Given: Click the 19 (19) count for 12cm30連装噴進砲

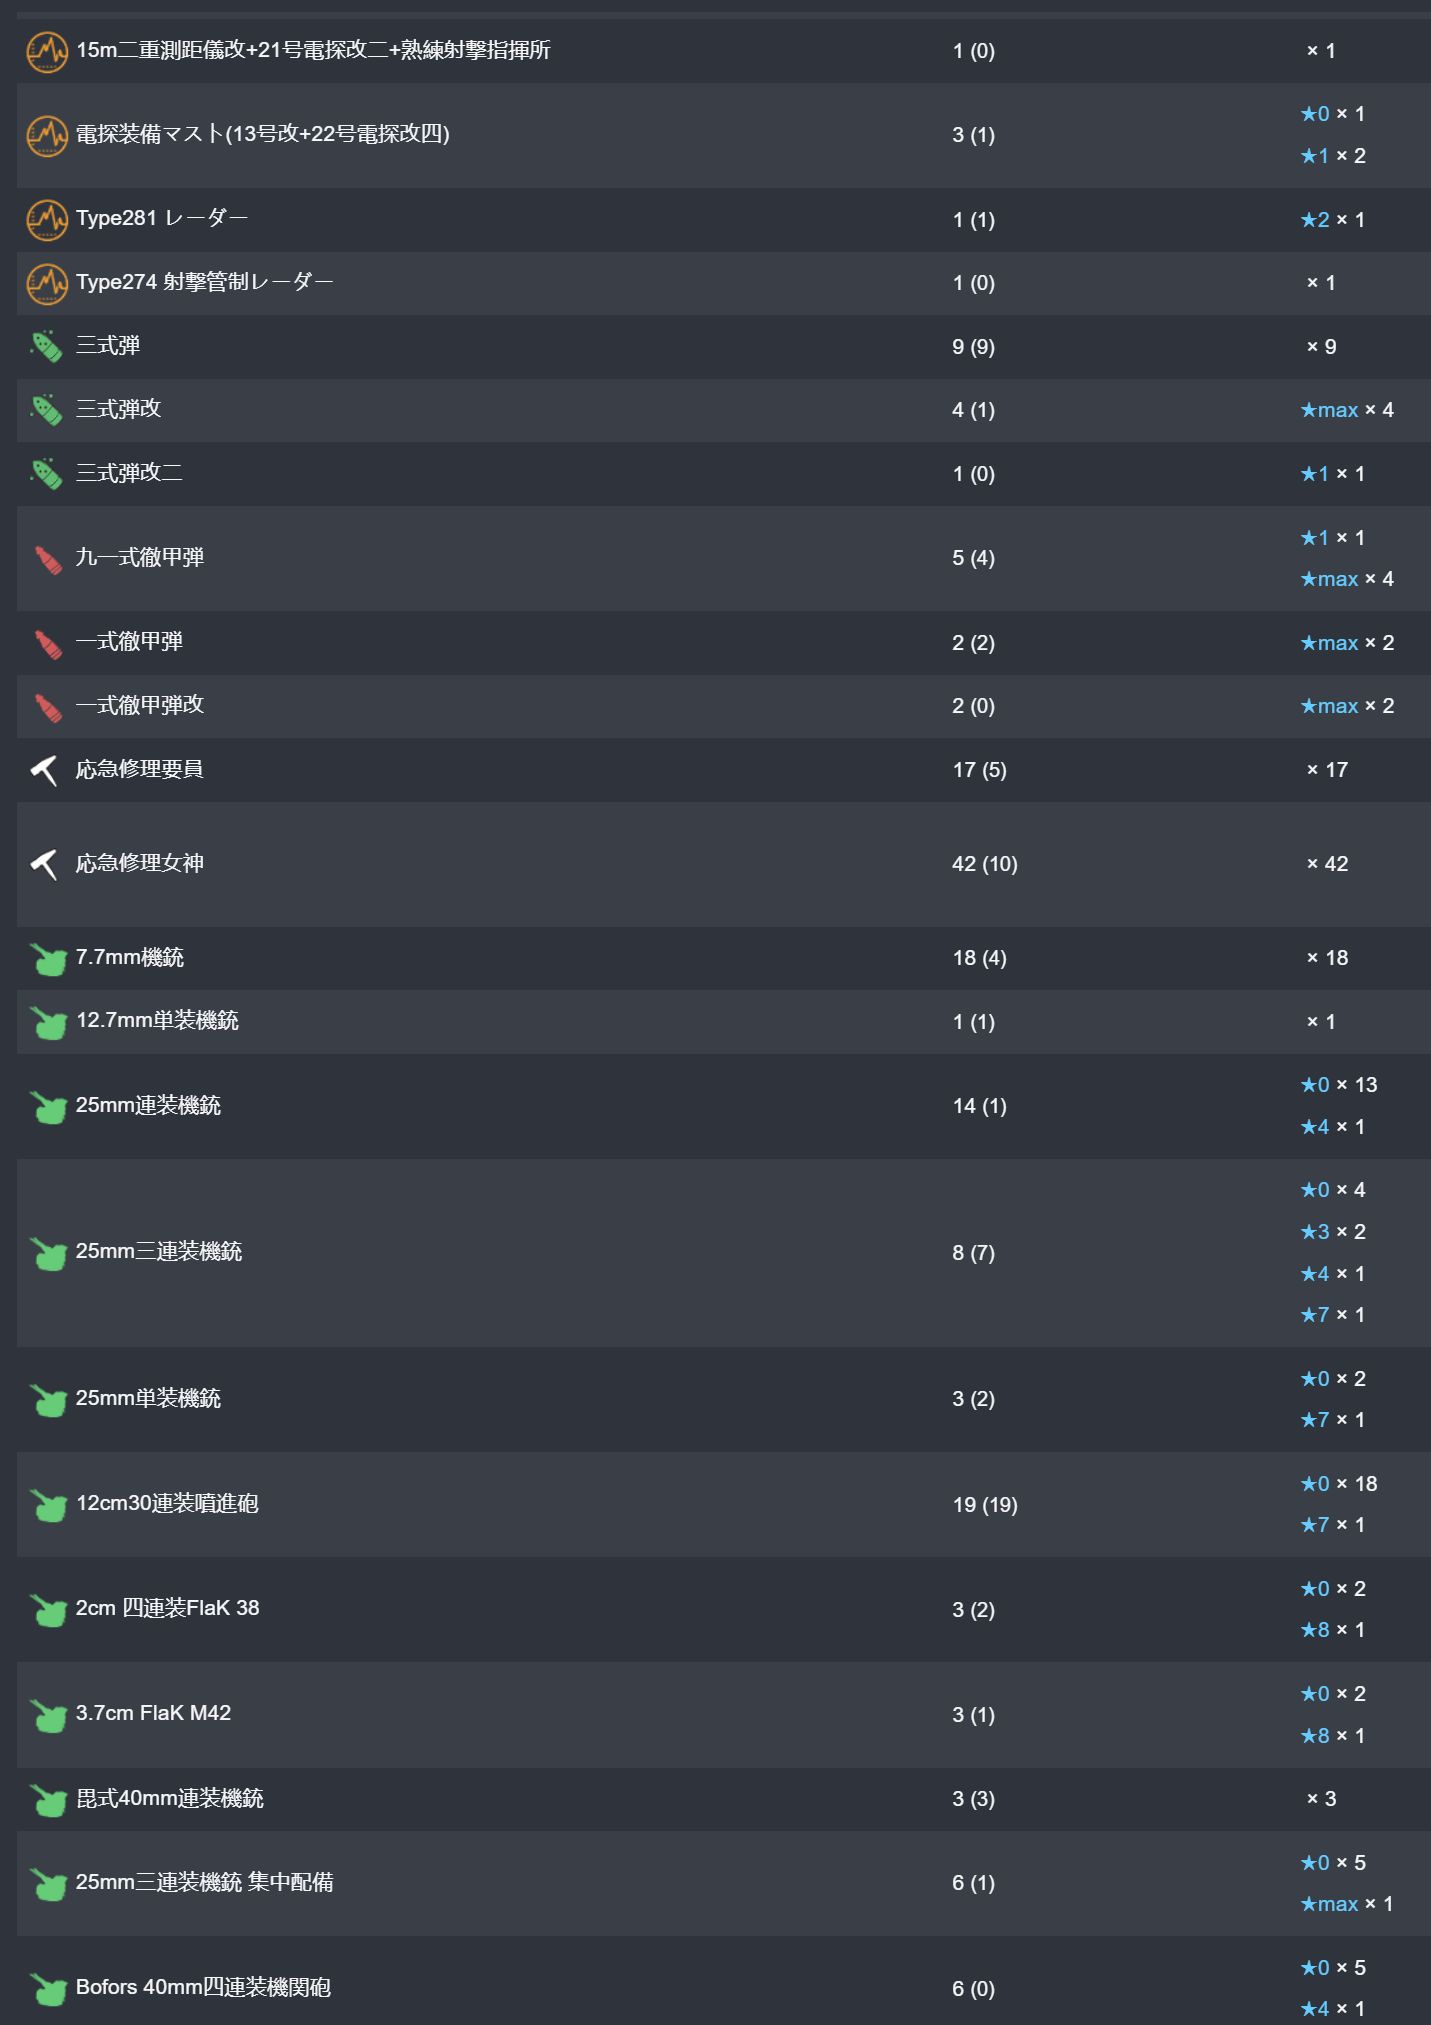Looking at the screenshot, I should point(984,1505).
